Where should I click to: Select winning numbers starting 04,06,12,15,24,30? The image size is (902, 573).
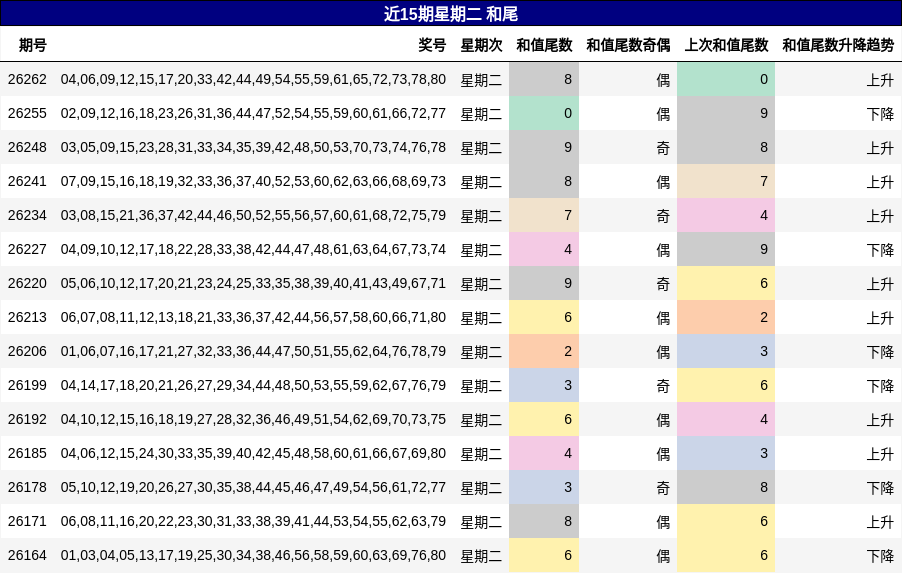(x=253, y=453)
